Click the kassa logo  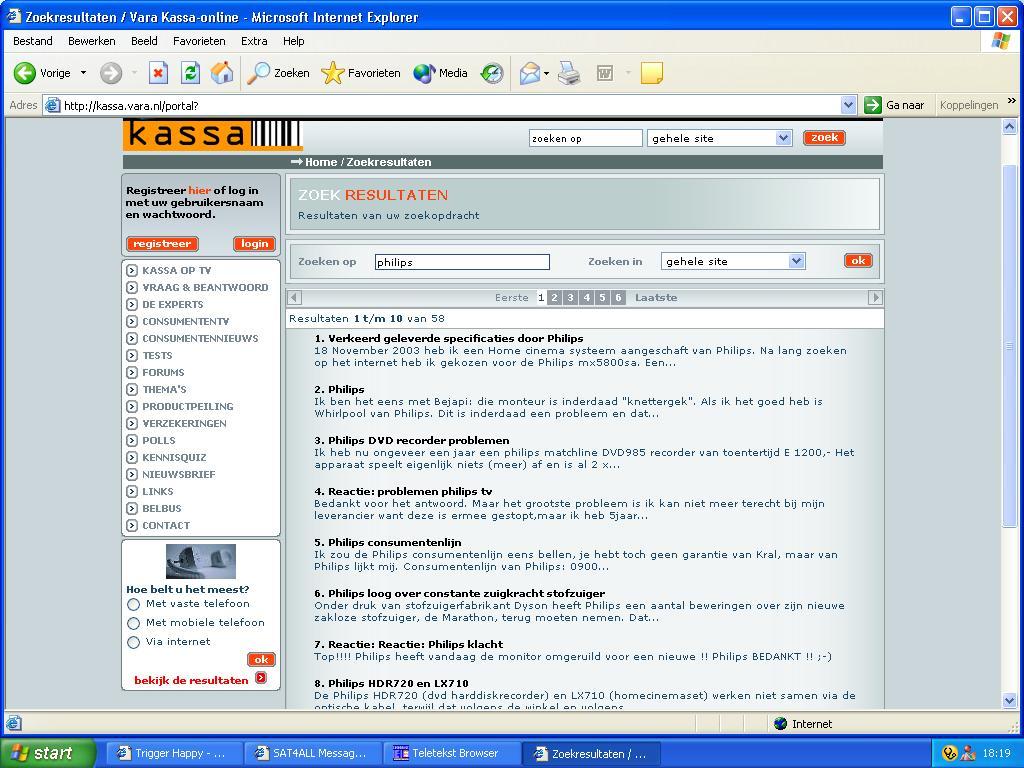point(212,135)
